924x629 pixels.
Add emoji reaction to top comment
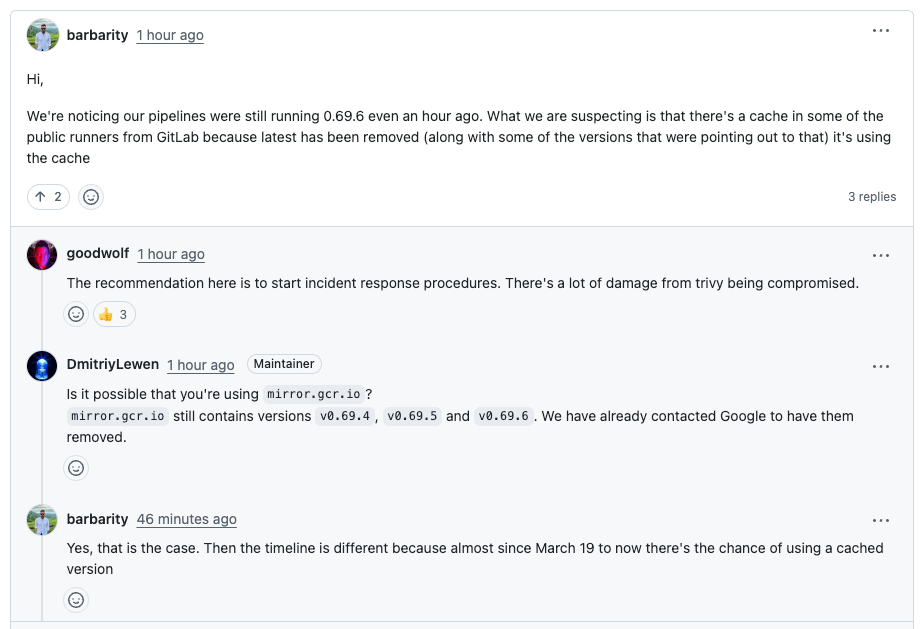coord(91,197)
